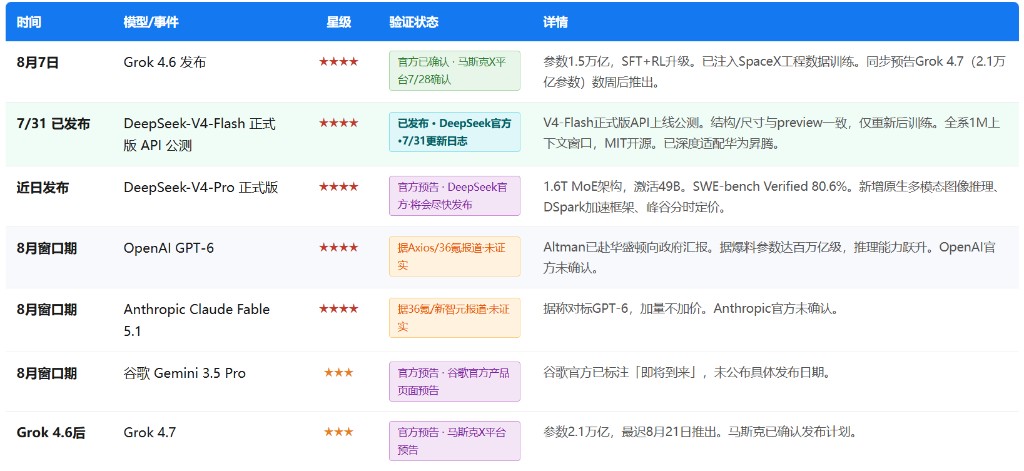
Task: Click the 官方预告·DeepSeek官方 将会尽快发布 badge
Action: click(x=455, y=195)
